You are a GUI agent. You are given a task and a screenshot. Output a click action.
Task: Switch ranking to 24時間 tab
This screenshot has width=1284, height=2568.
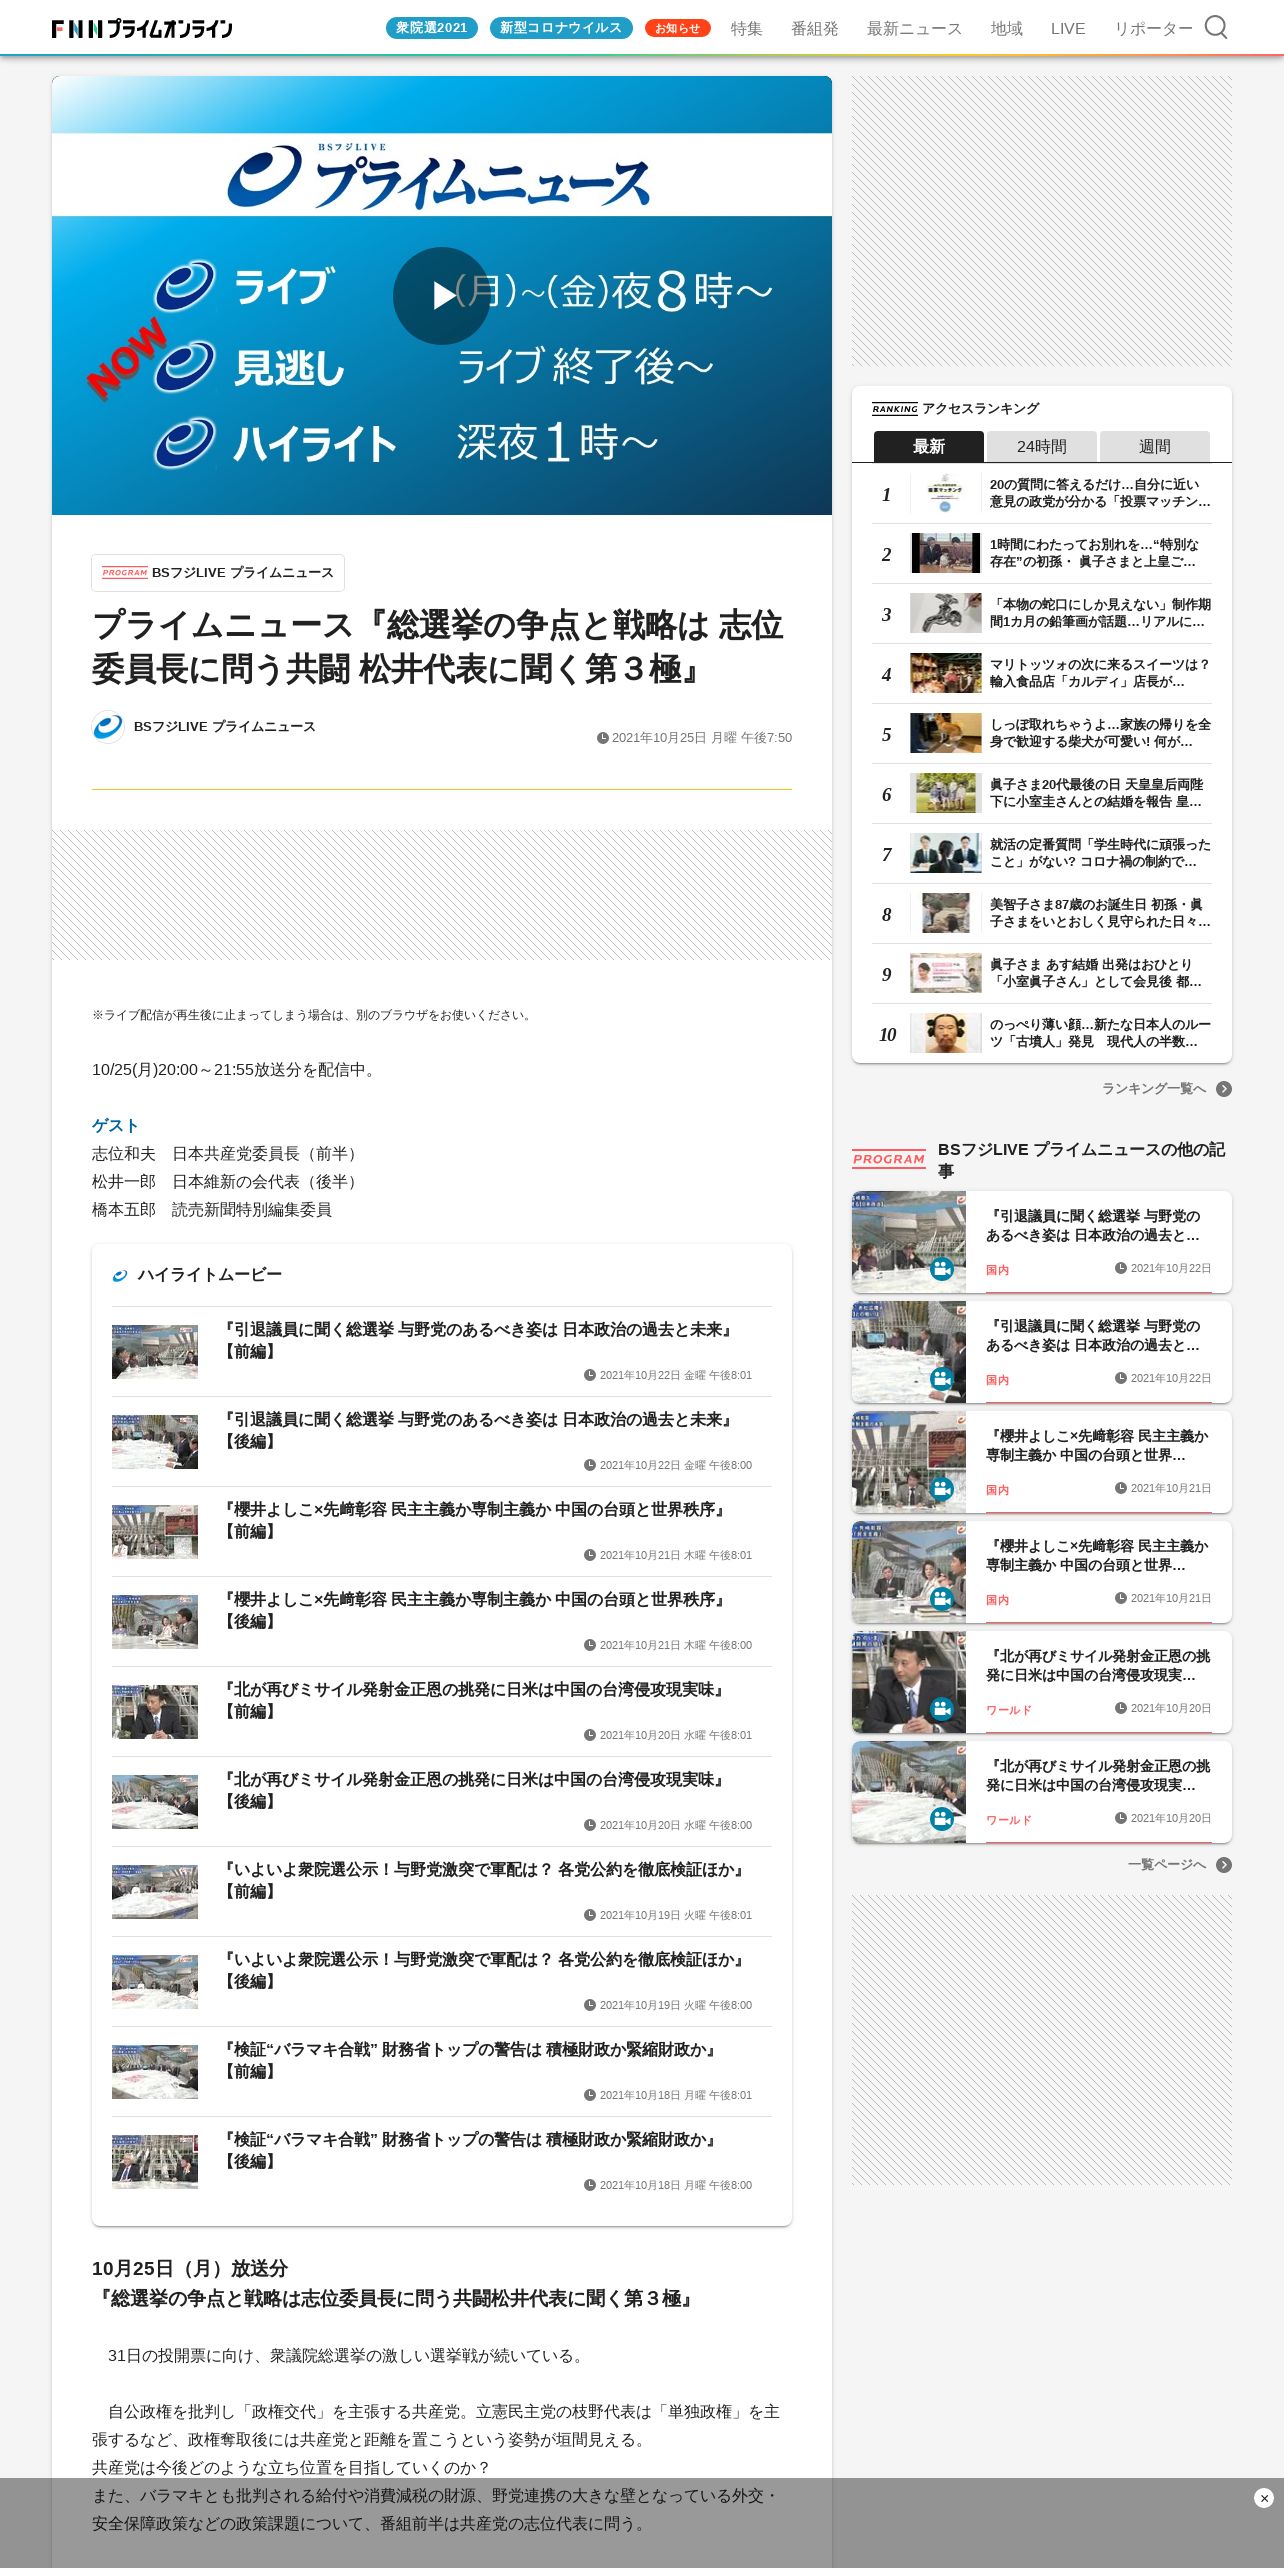tap(1041, 446)
